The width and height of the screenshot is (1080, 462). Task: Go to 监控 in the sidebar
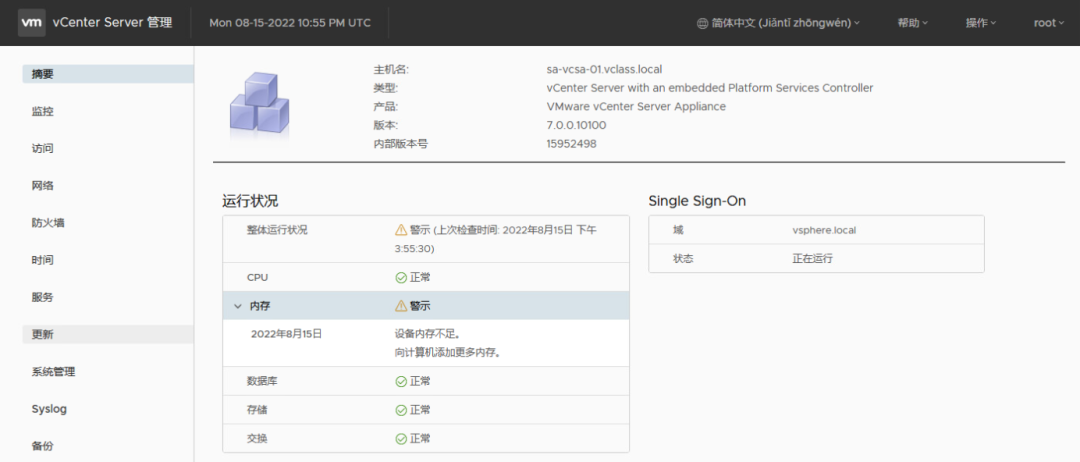tap(43, 111)
